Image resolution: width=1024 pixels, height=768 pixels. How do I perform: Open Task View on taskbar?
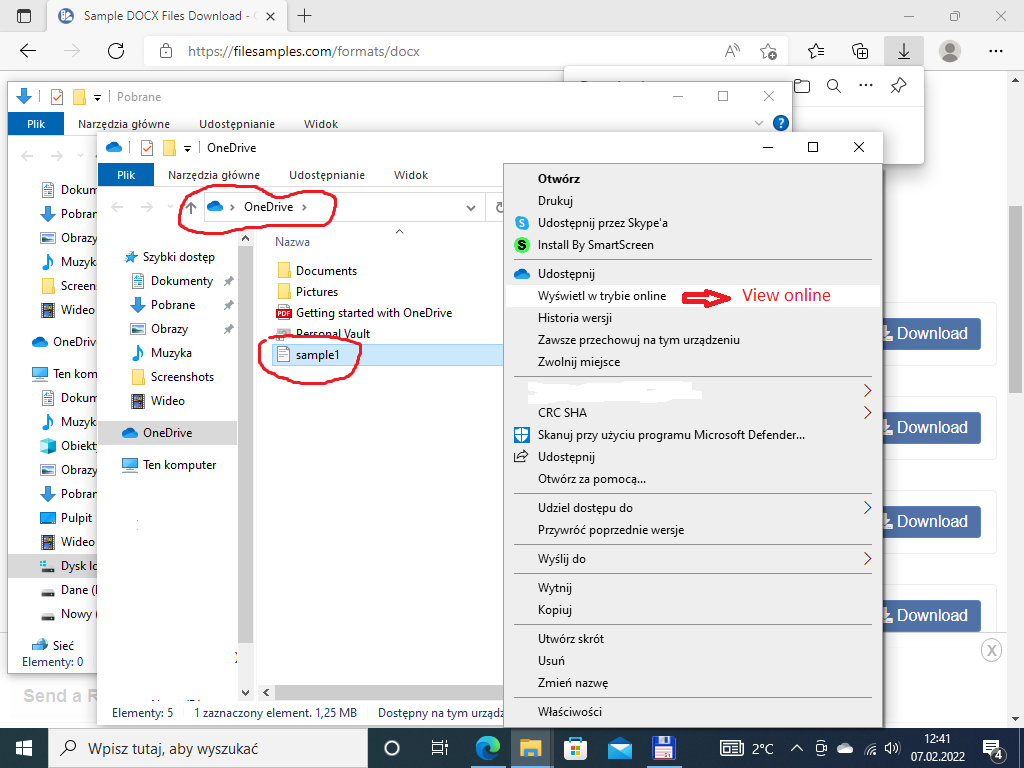click(x=440, y=748)
